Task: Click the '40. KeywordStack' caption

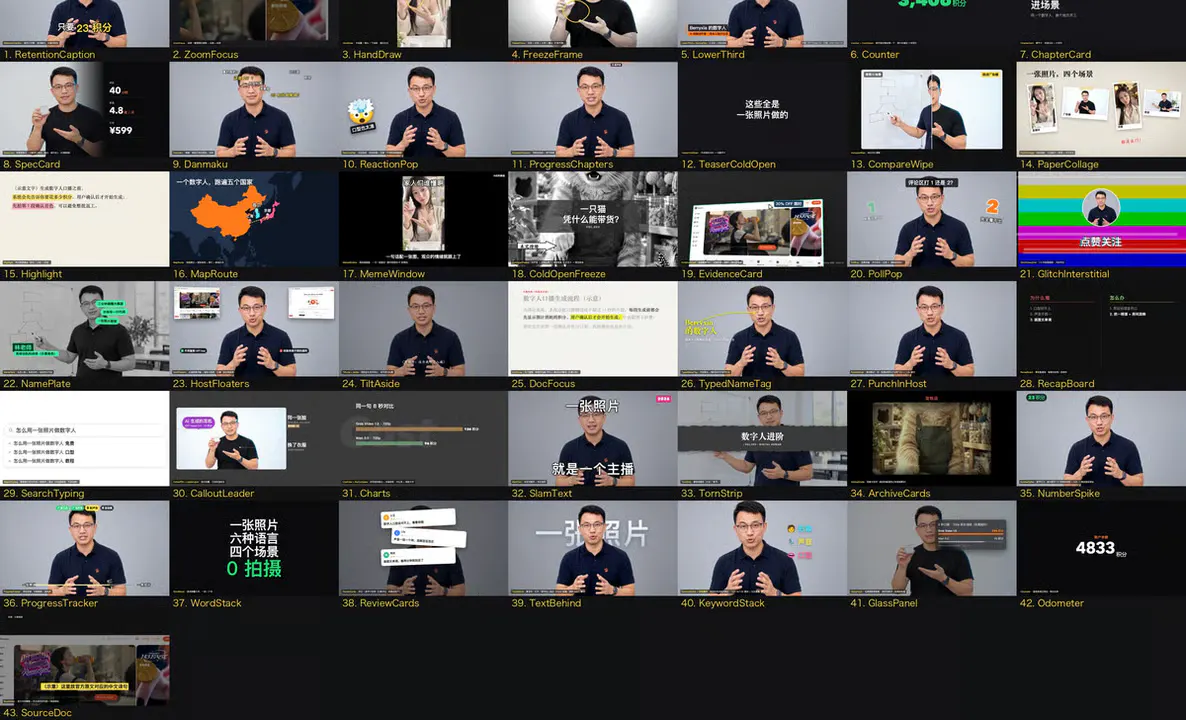Action: point(722,603)
